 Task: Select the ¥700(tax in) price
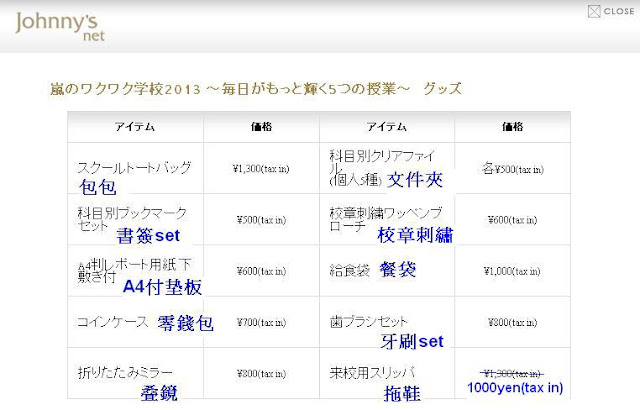[x=261, y=323]
